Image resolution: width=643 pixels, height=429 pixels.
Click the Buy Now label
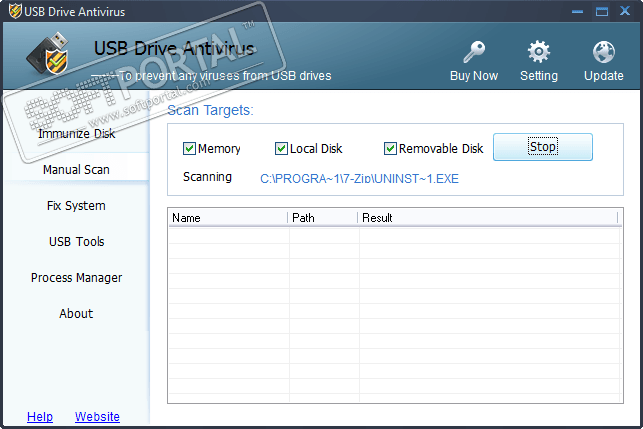pyautogui.click(x=474, y=75)
